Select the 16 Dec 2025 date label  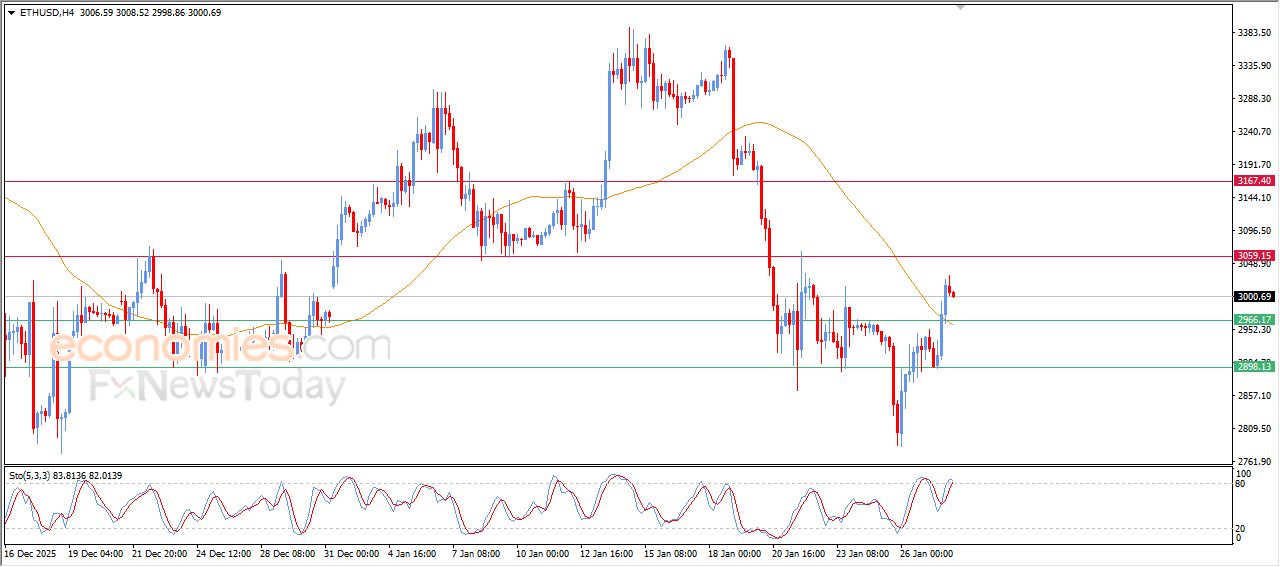(x=29, y=553)
